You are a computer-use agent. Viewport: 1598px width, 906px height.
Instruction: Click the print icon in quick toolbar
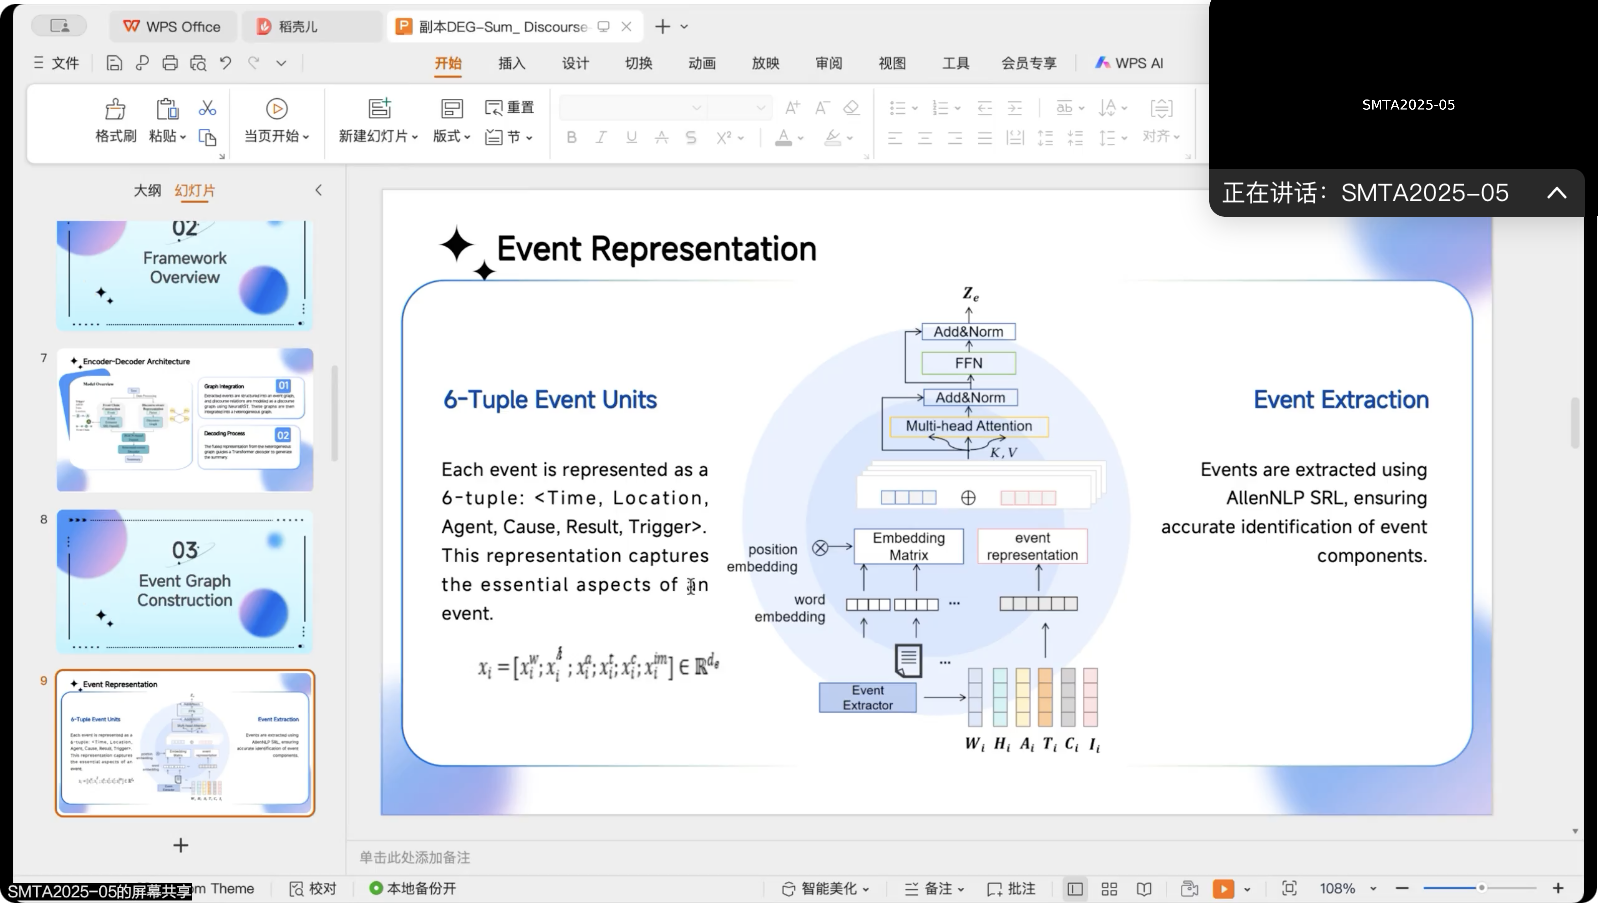coord(170,63)
